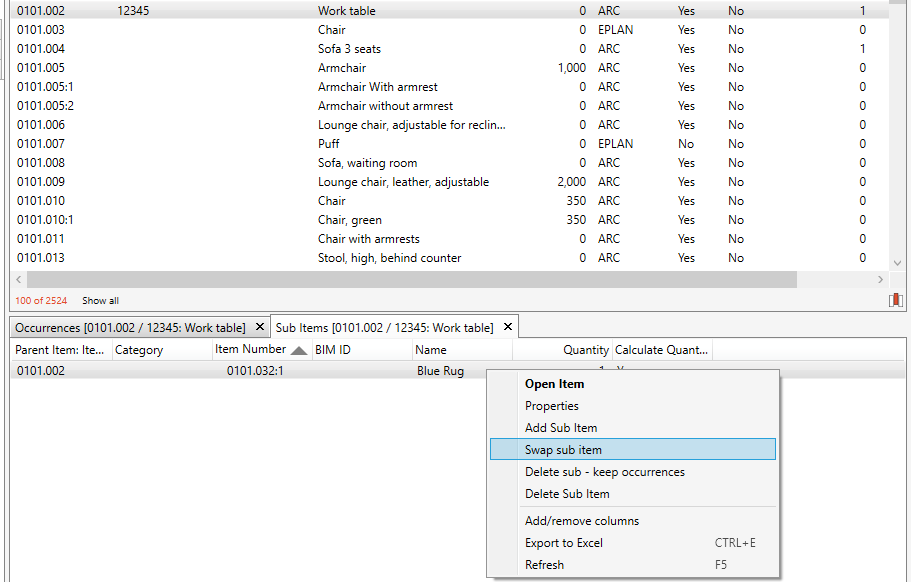911x582 pixels.
Task: Select Export to Excel menu entry
Action: click(x=564, y=543)
